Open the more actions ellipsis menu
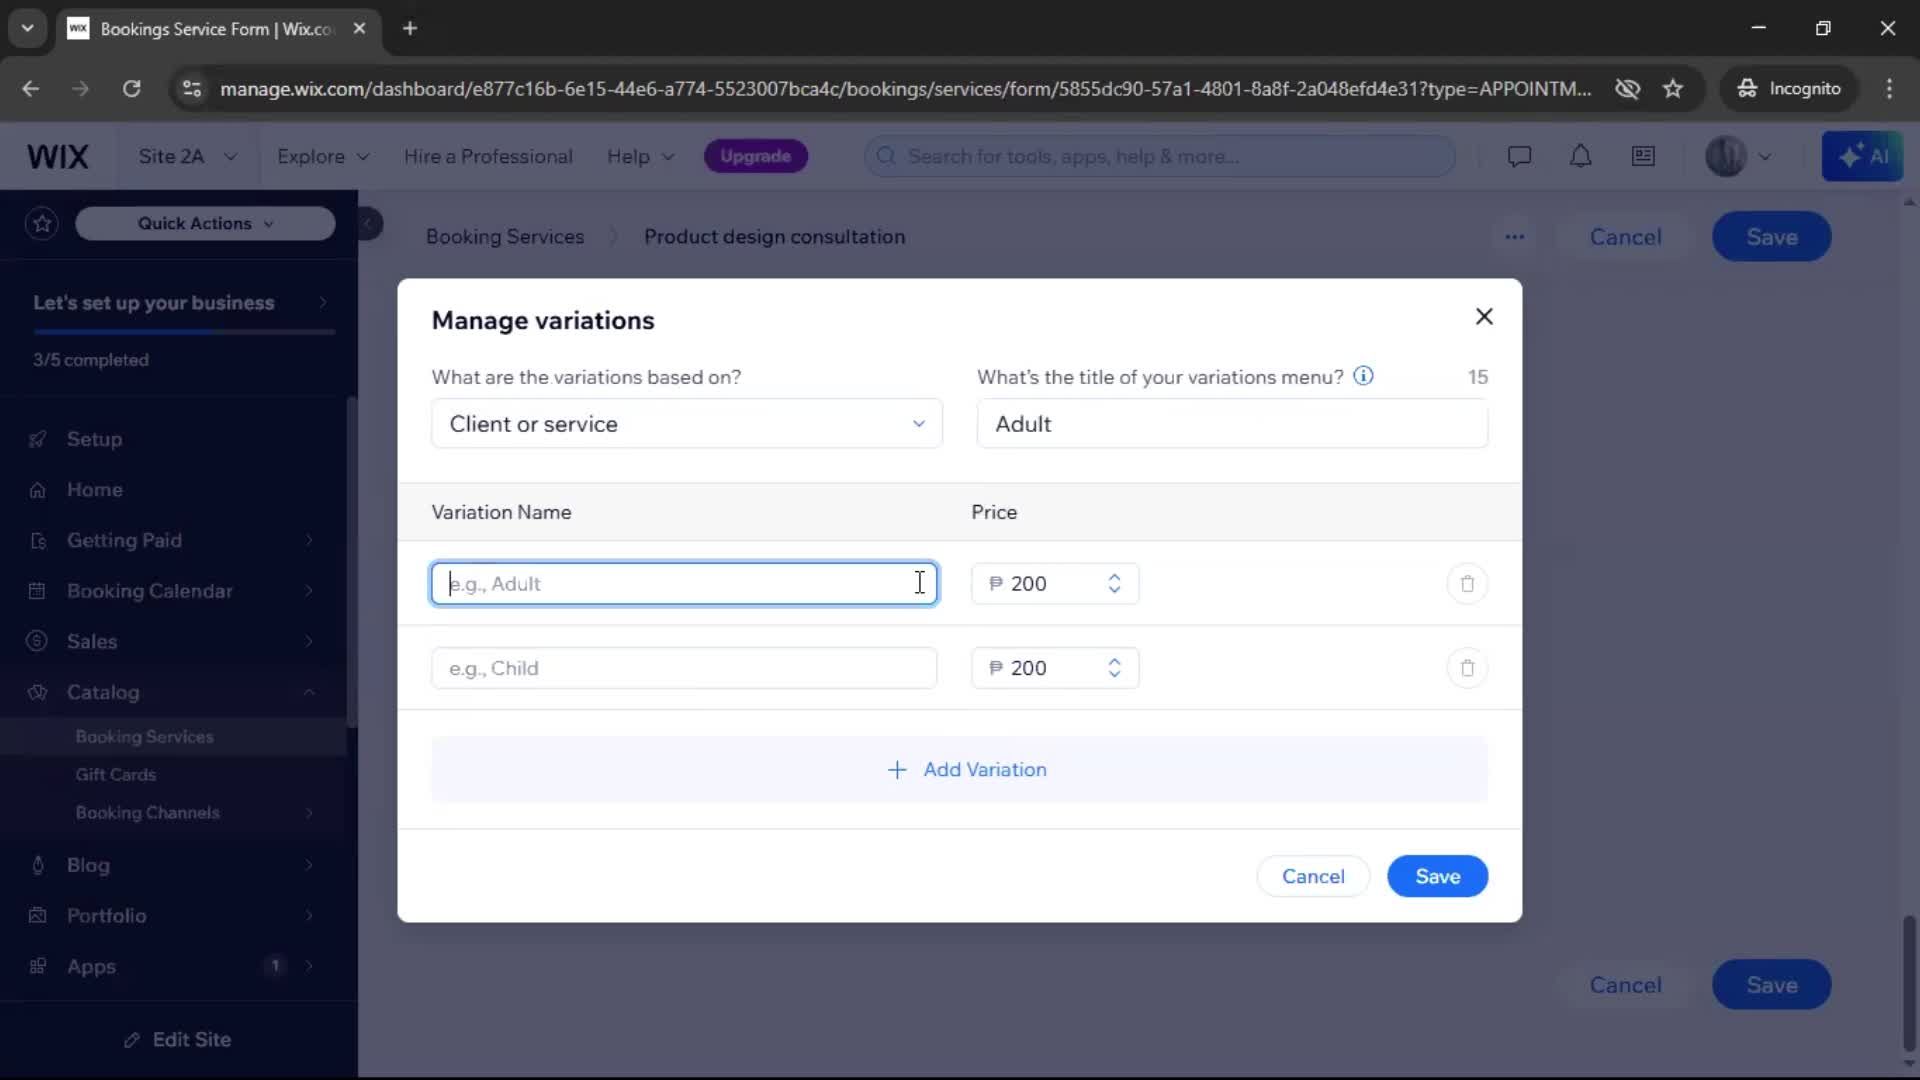 point(1514,237)
